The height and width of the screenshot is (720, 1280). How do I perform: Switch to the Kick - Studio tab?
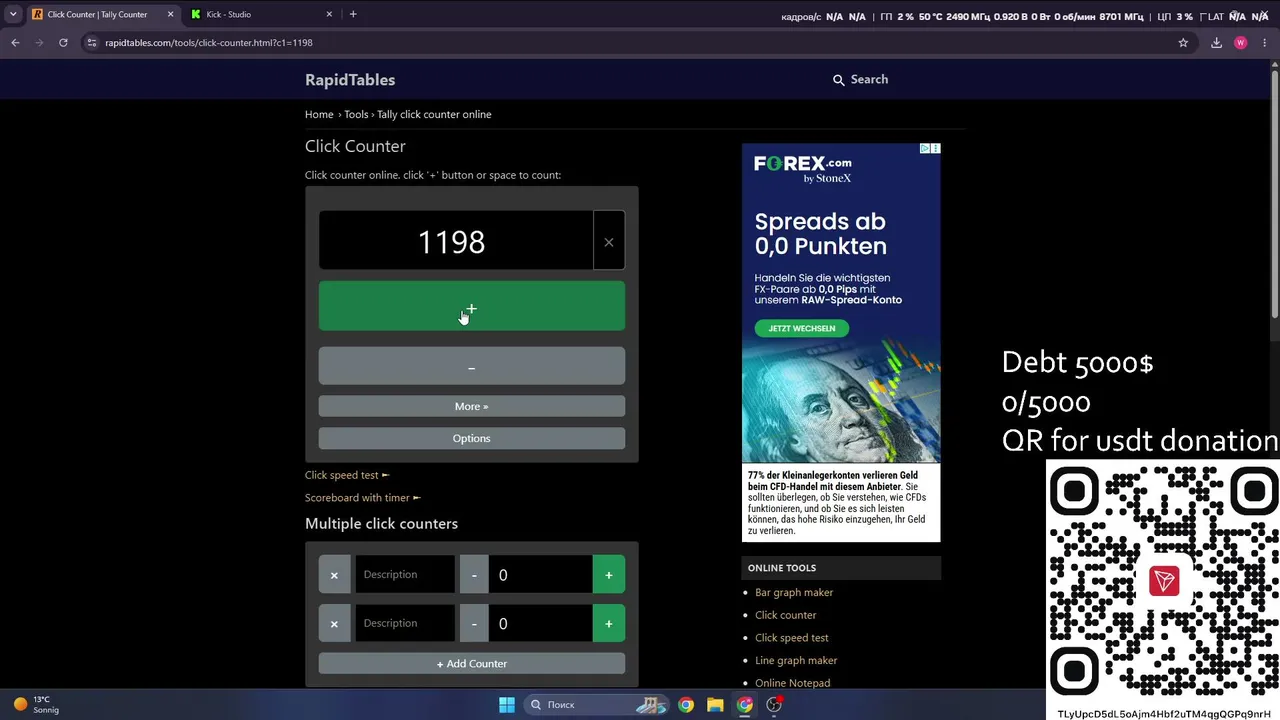[263, 14]
